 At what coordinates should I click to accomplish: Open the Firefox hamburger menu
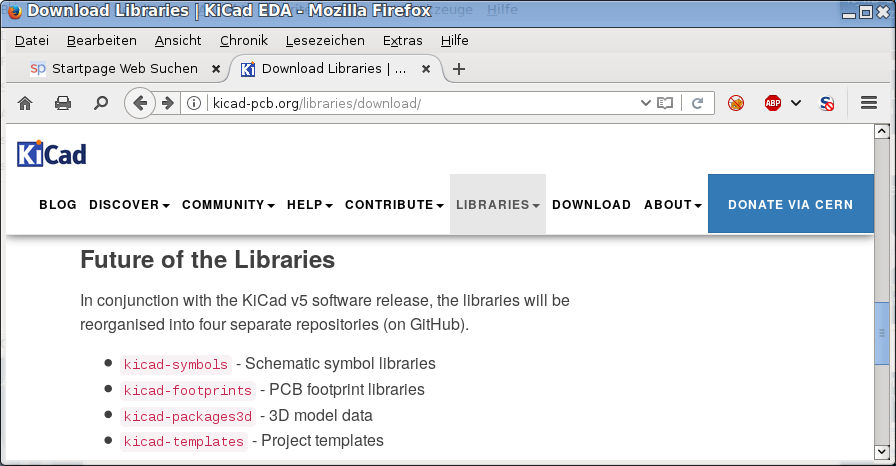[869, 103]
